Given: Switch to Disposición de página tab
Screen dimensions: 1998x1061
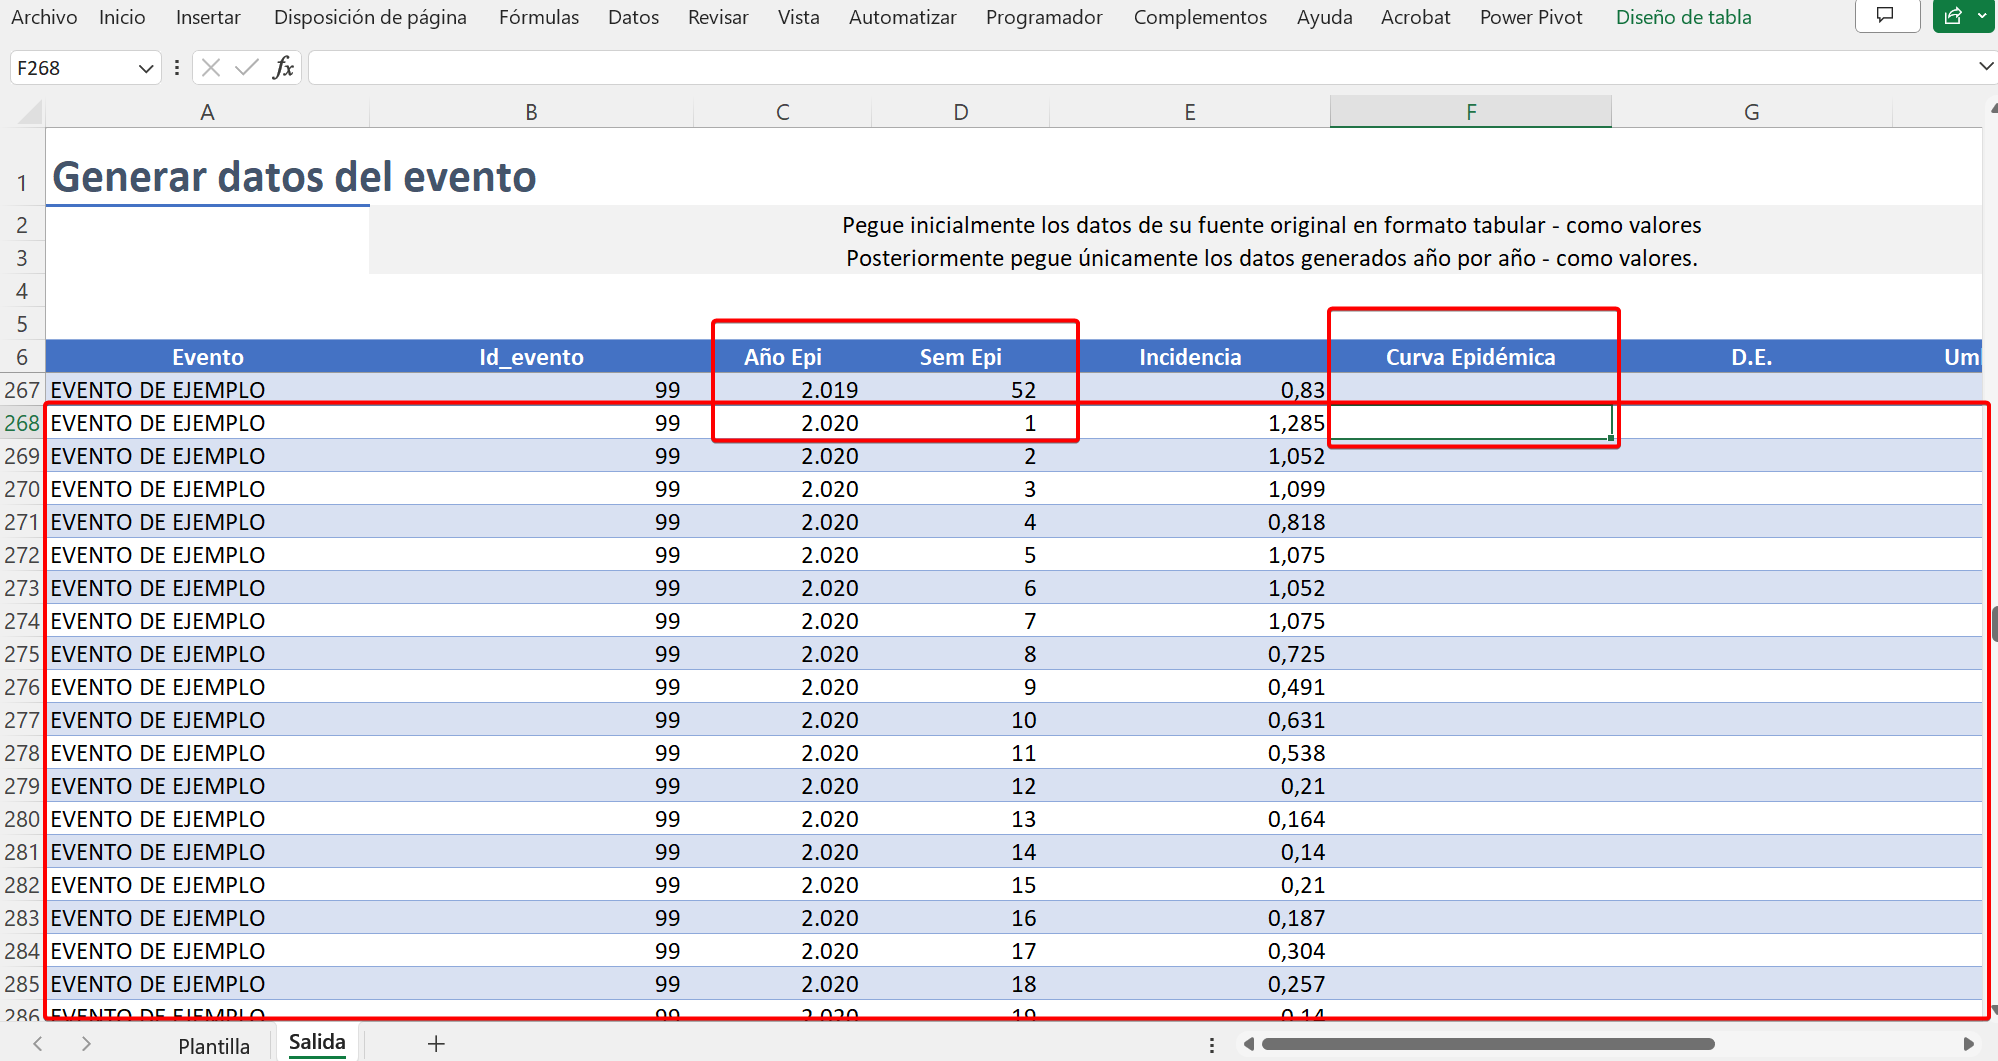Looking at the screenshot, I should point(370,17).
